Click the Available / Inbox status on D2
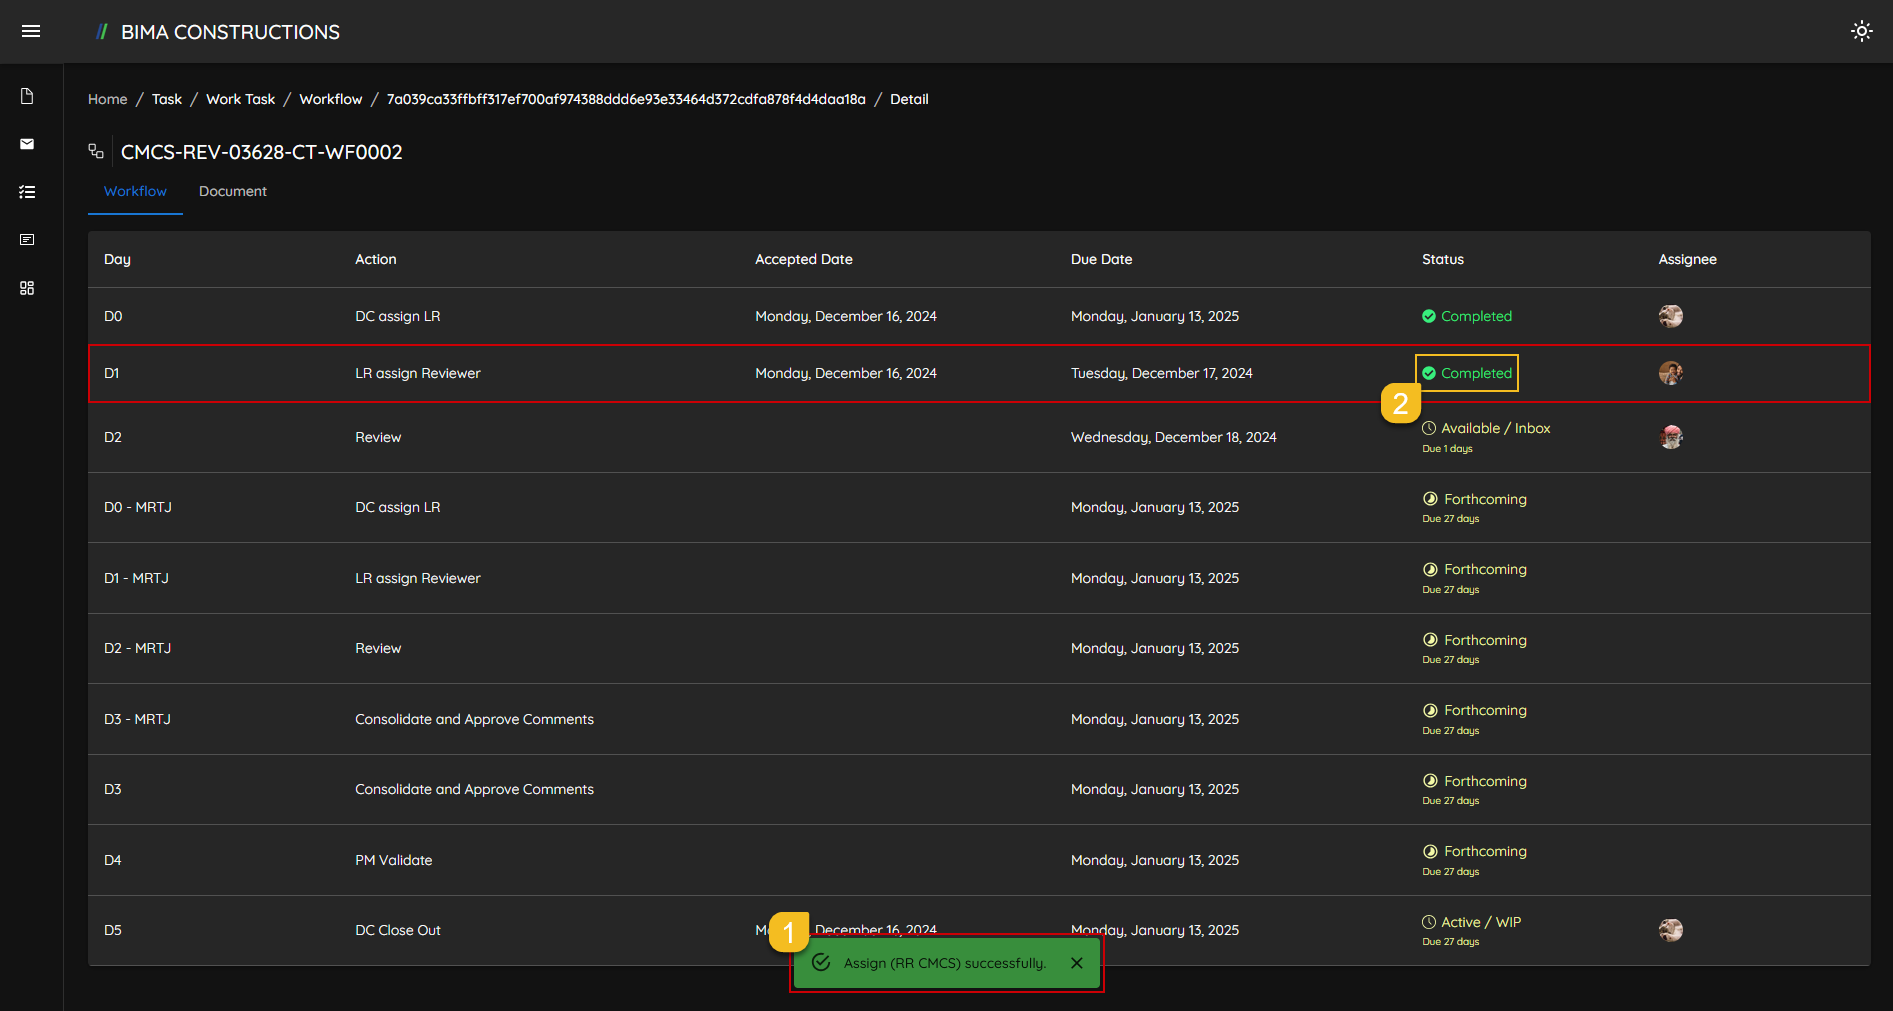The height and width of the screenshot is (1011, 1893). pyautogui.click(x=1494, y=428)
